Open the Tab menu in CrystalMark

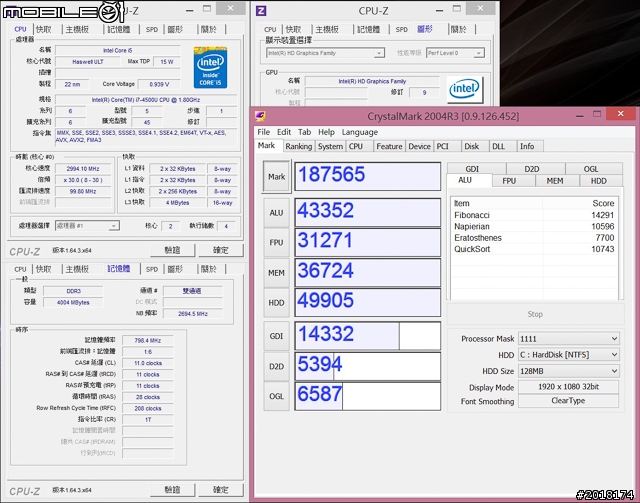pos(304,132)
